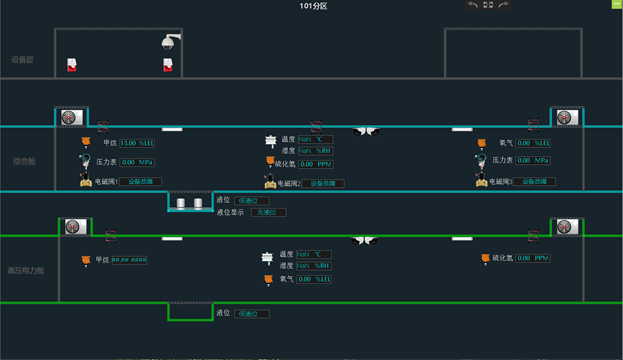623x360 pixels.
Task: Select the dome camera in equipment layer
Action: 171,41
